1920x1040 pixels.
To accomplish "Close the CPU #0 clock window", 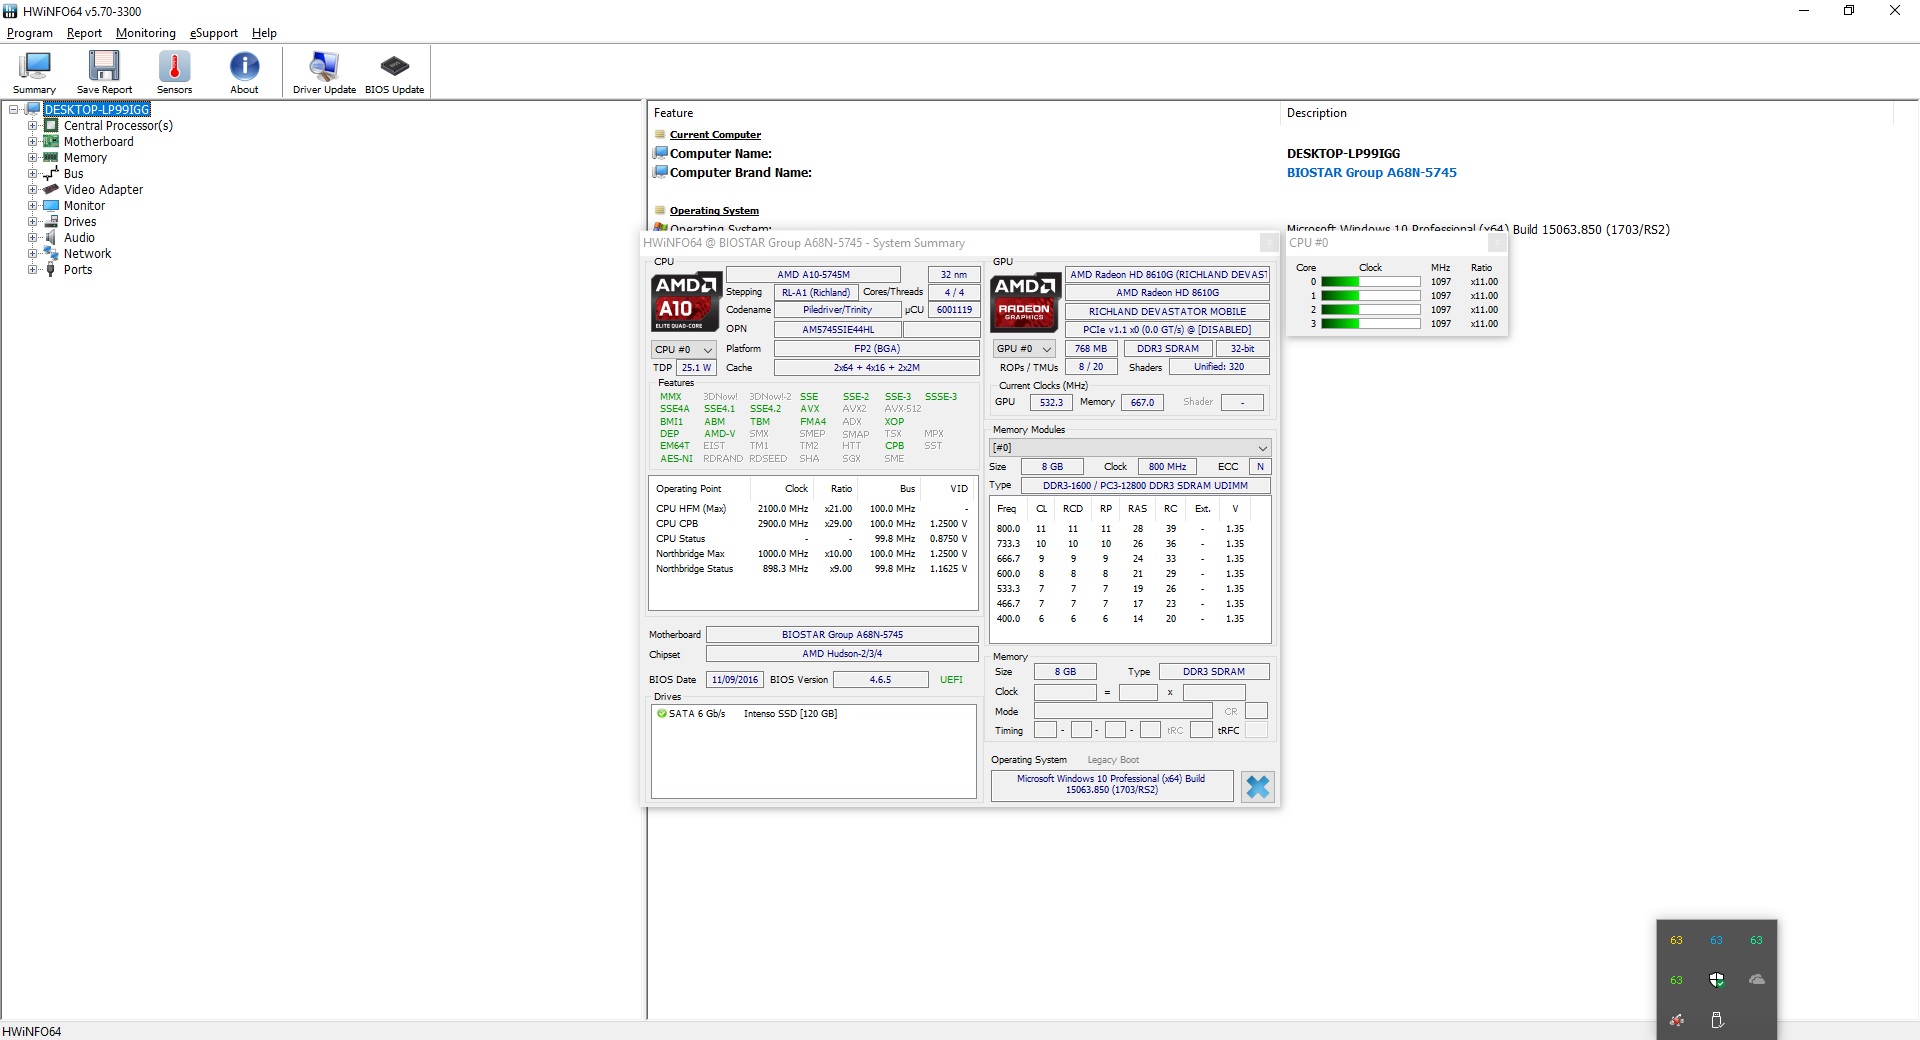I will 1497,243.
